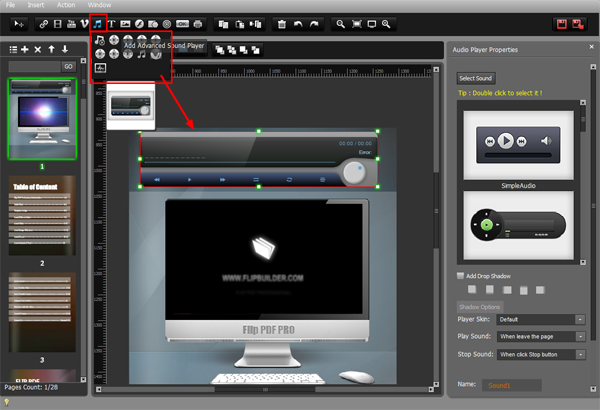This screenshot has width=600, height=410.
Task: Click the repeat loop icon on canvas player
Action: point(289,180)
